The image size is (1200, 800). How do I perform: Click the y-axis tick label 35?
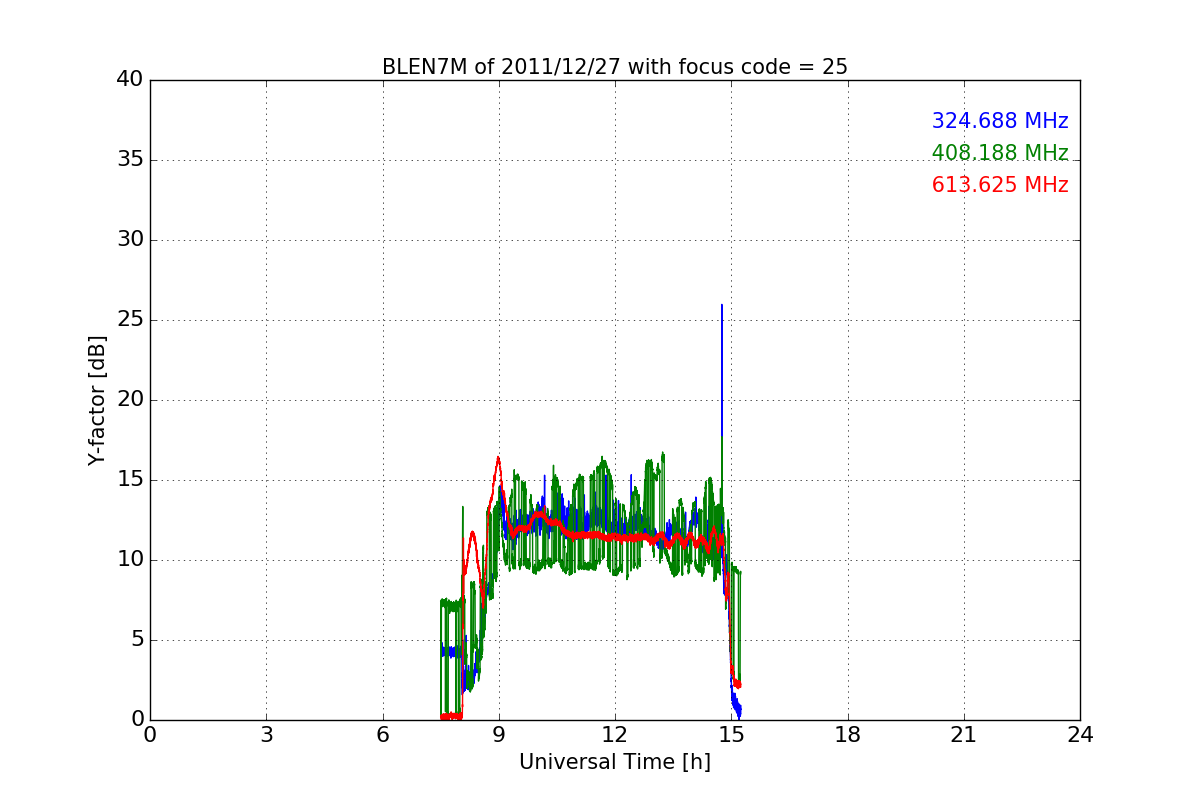[130, 160]
